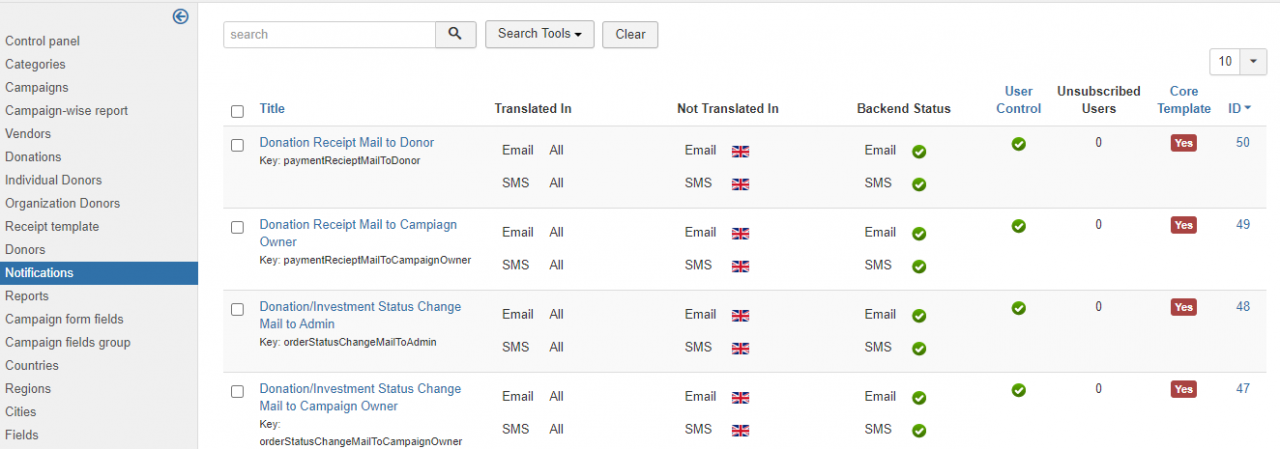Tick checkbox for Donation/Investment Status Change Mail to Admin
This screenshot has width=1280, height=449.
(237, 309)
